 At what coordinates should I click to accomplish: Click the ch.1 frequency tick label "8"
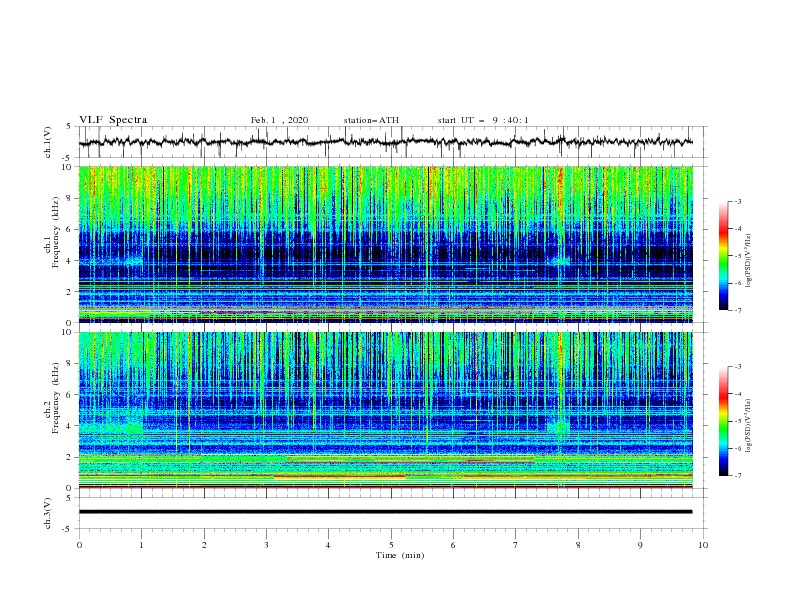[x=69, y=198]
